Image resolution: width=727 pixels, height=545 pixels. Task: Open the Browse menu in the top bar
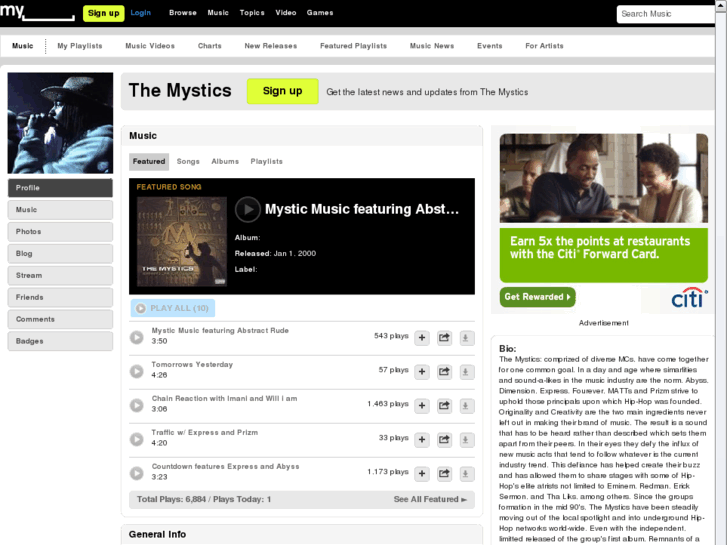coord(183,13)
